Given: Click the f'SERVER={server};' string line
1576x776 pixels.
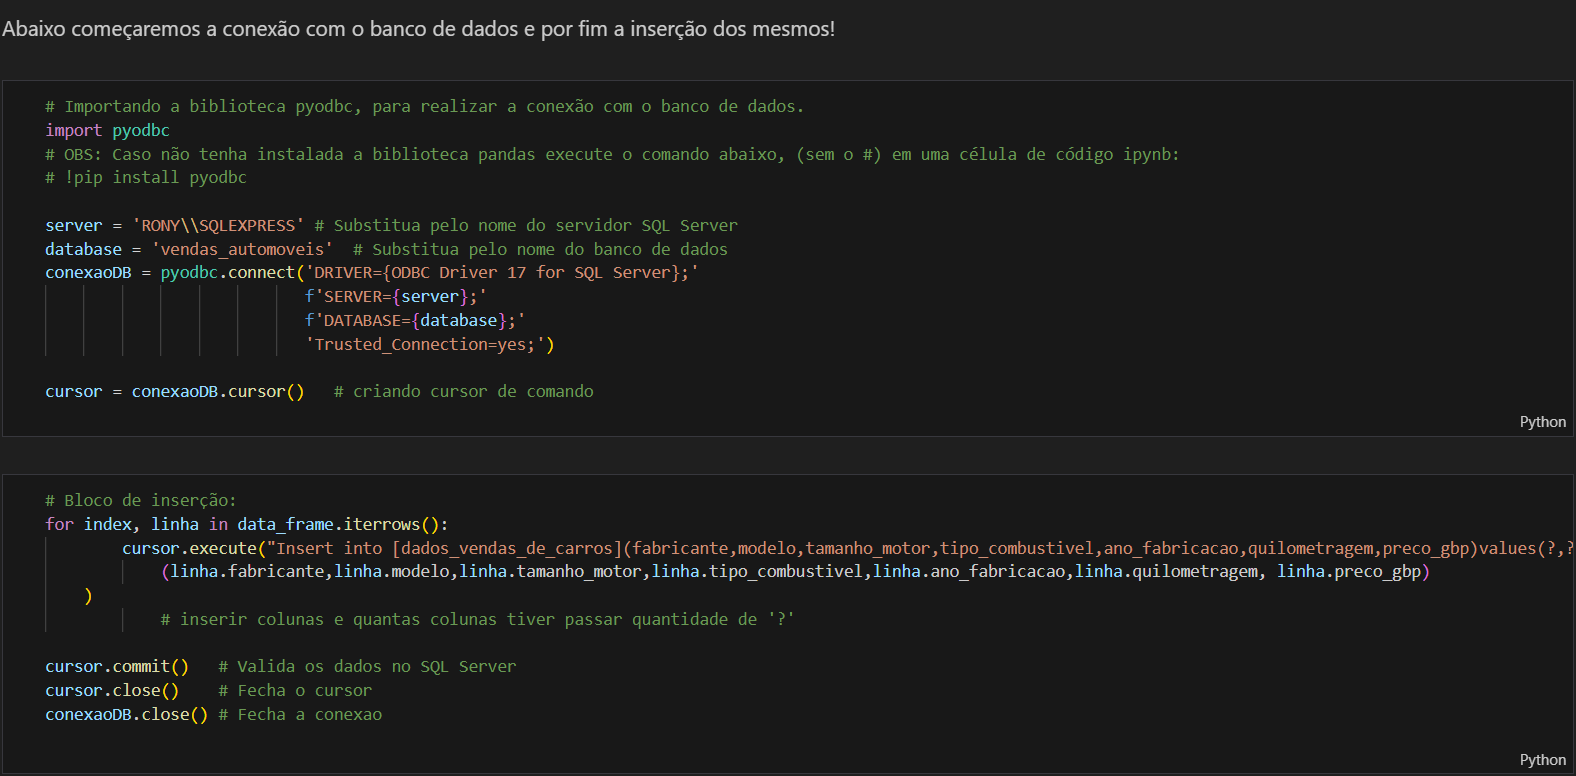Looking at the screenshot, I should pos(395,296).
